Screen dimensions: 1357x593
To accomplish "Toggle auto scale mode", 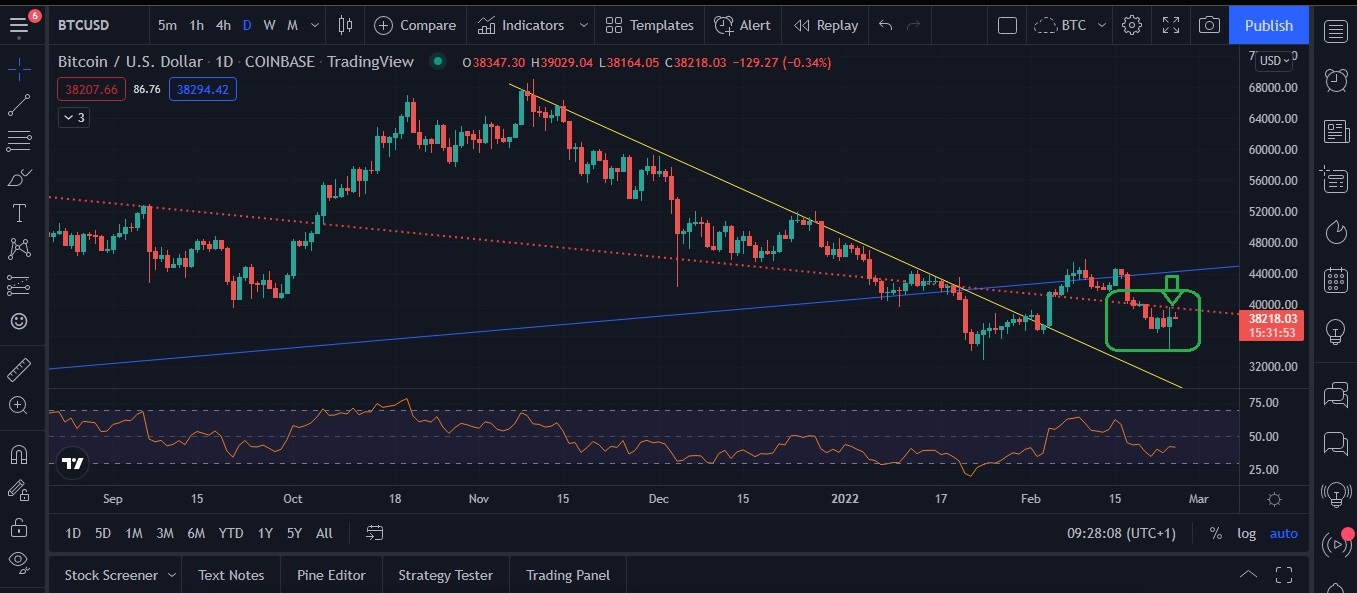I will tap(1284, 533).
